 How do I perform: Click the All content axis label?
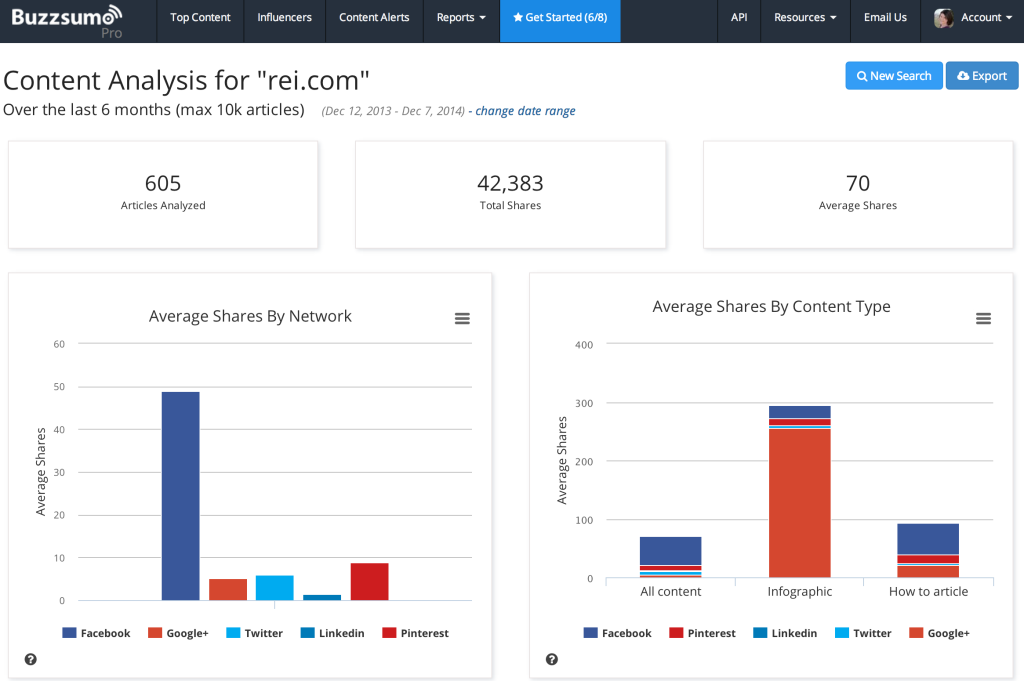671,592
